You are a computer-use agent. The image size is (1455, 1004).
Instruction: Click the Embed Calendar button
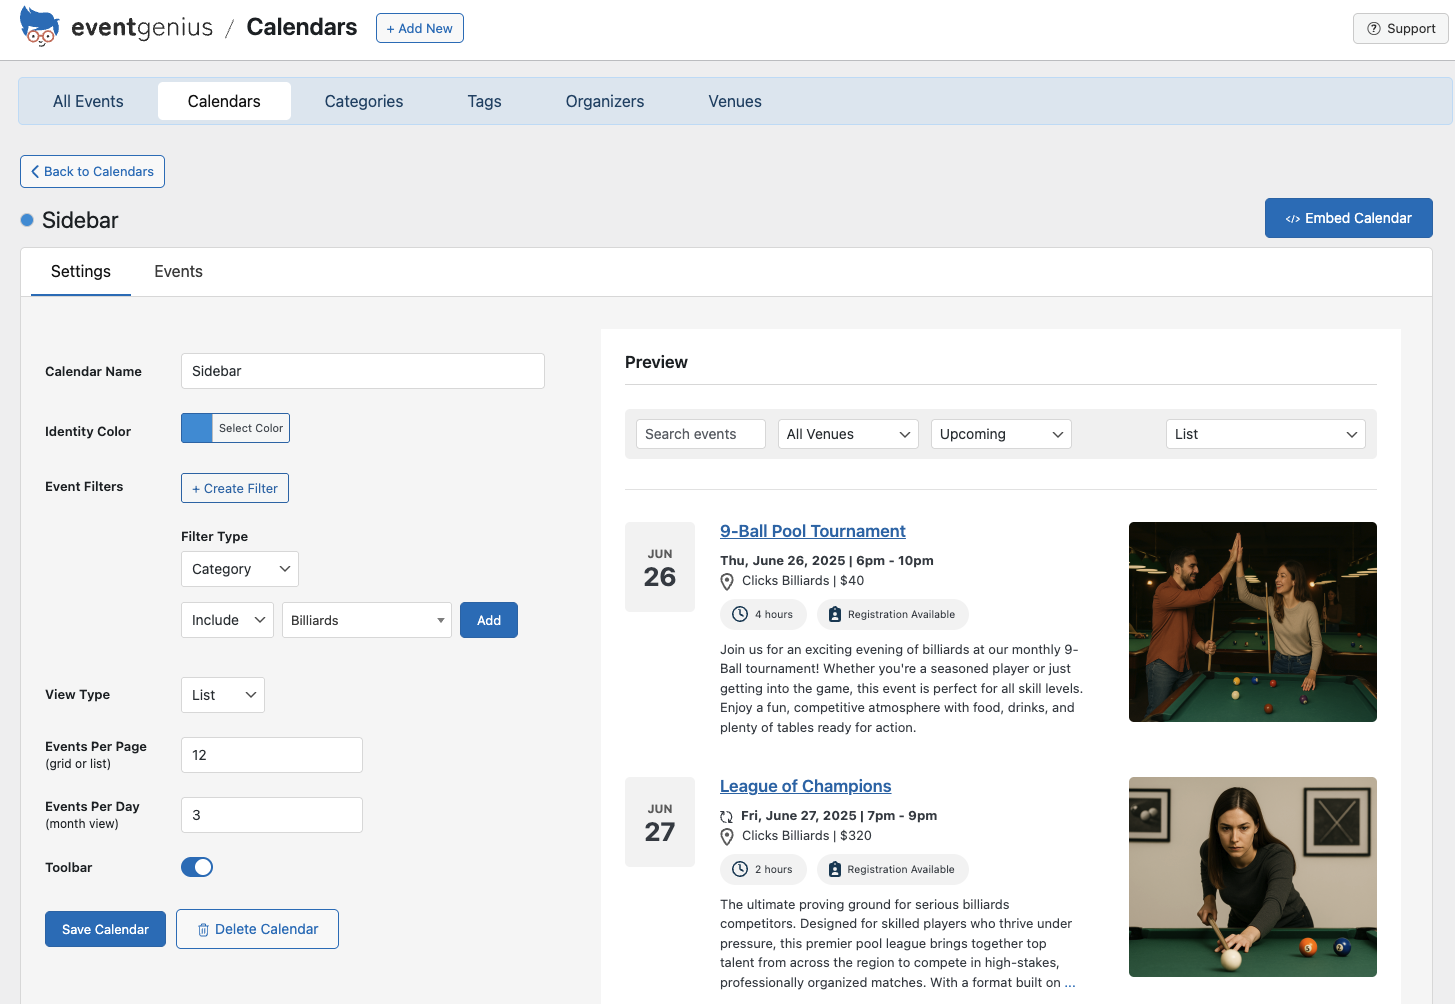pos(1349,218)
